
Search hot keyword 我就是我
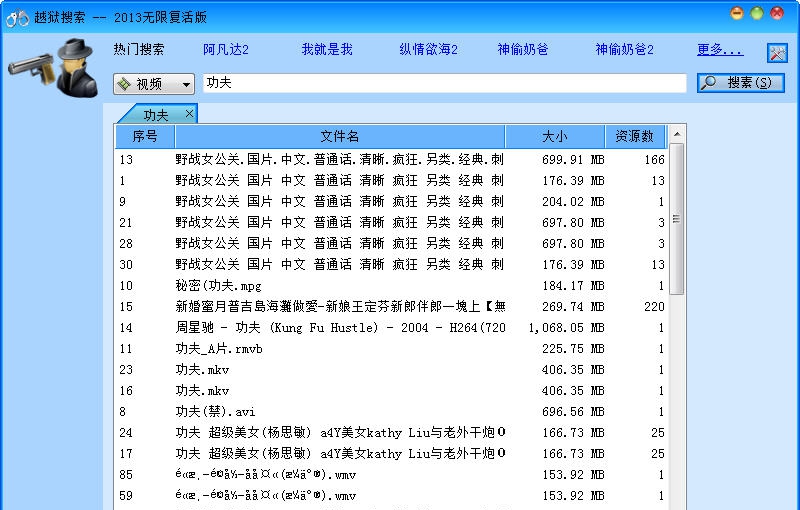click(327, 49)
